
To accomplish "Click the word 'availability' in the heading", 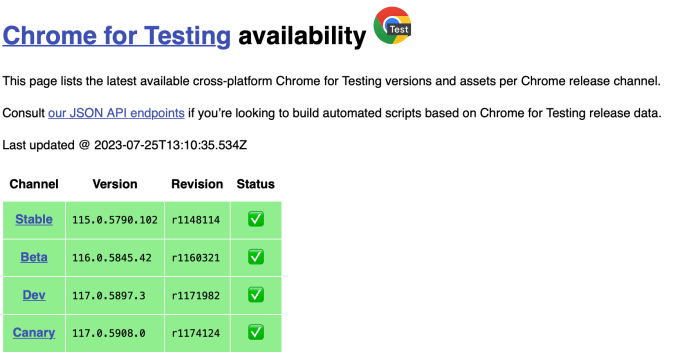I will tap(302, 36).
